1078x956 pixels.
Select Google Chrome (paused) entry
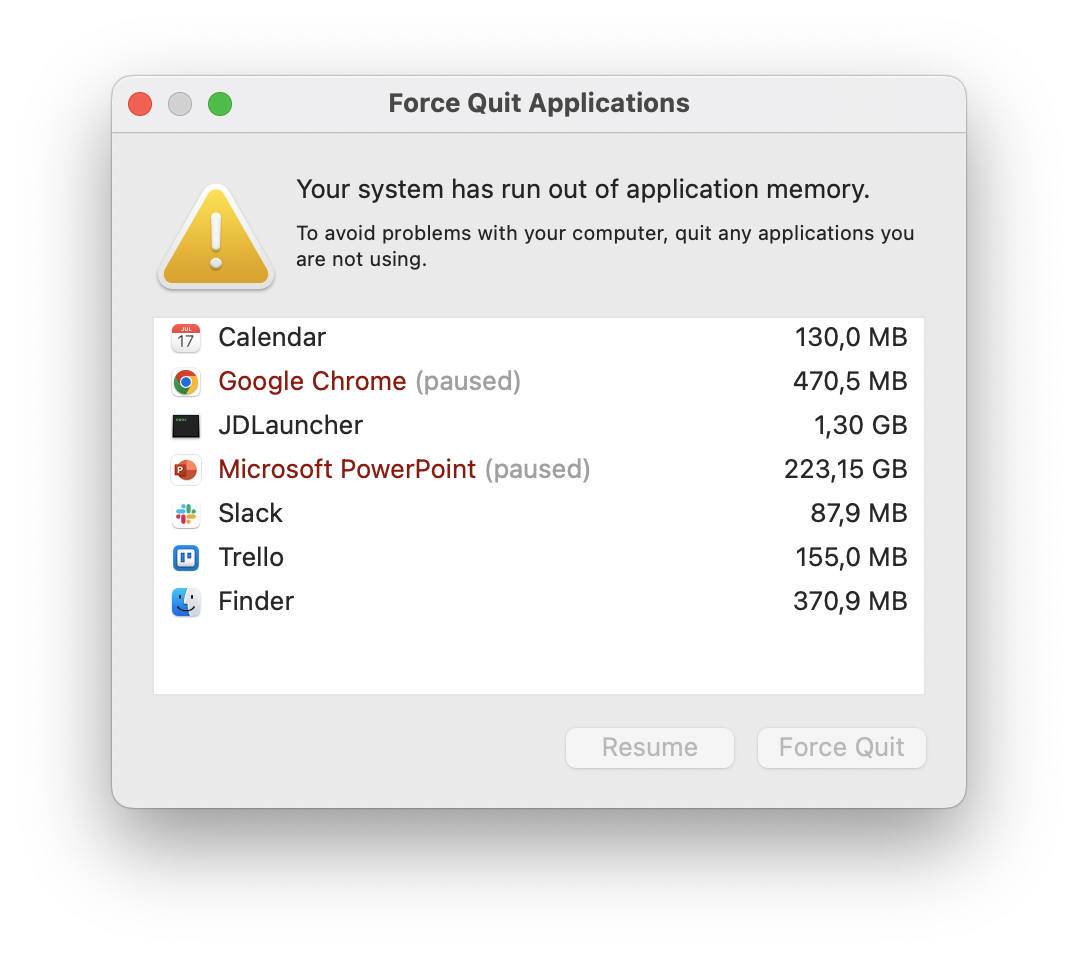click(539, 381)
